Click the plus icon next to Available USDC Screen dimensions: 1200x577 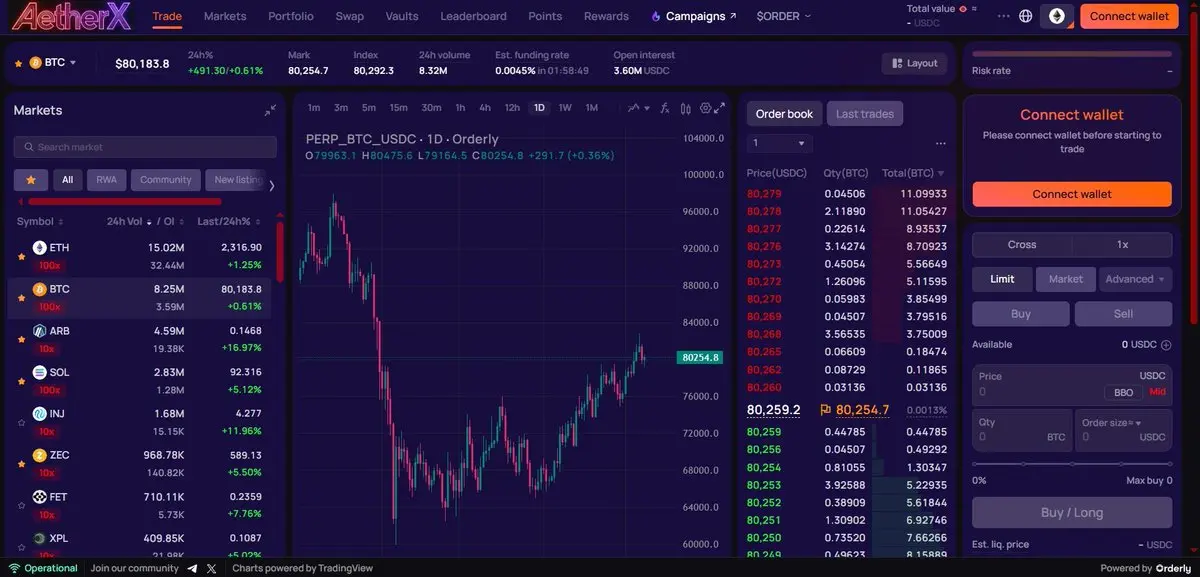[x=1166, y=345]
